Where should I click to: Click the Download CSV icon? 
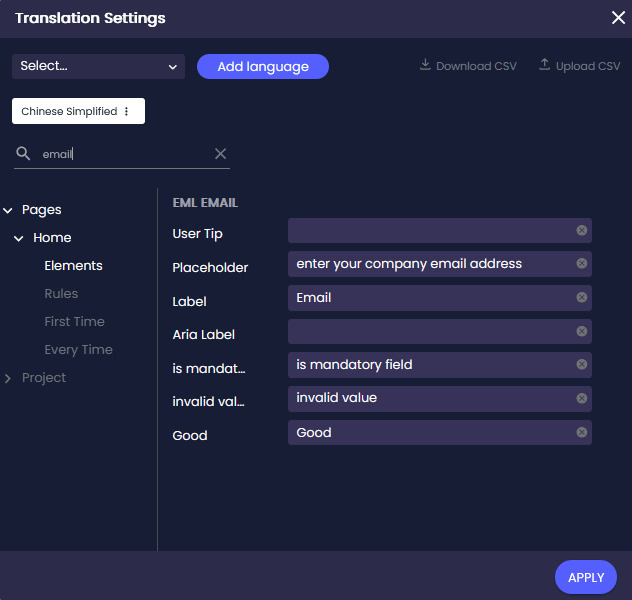425,64
